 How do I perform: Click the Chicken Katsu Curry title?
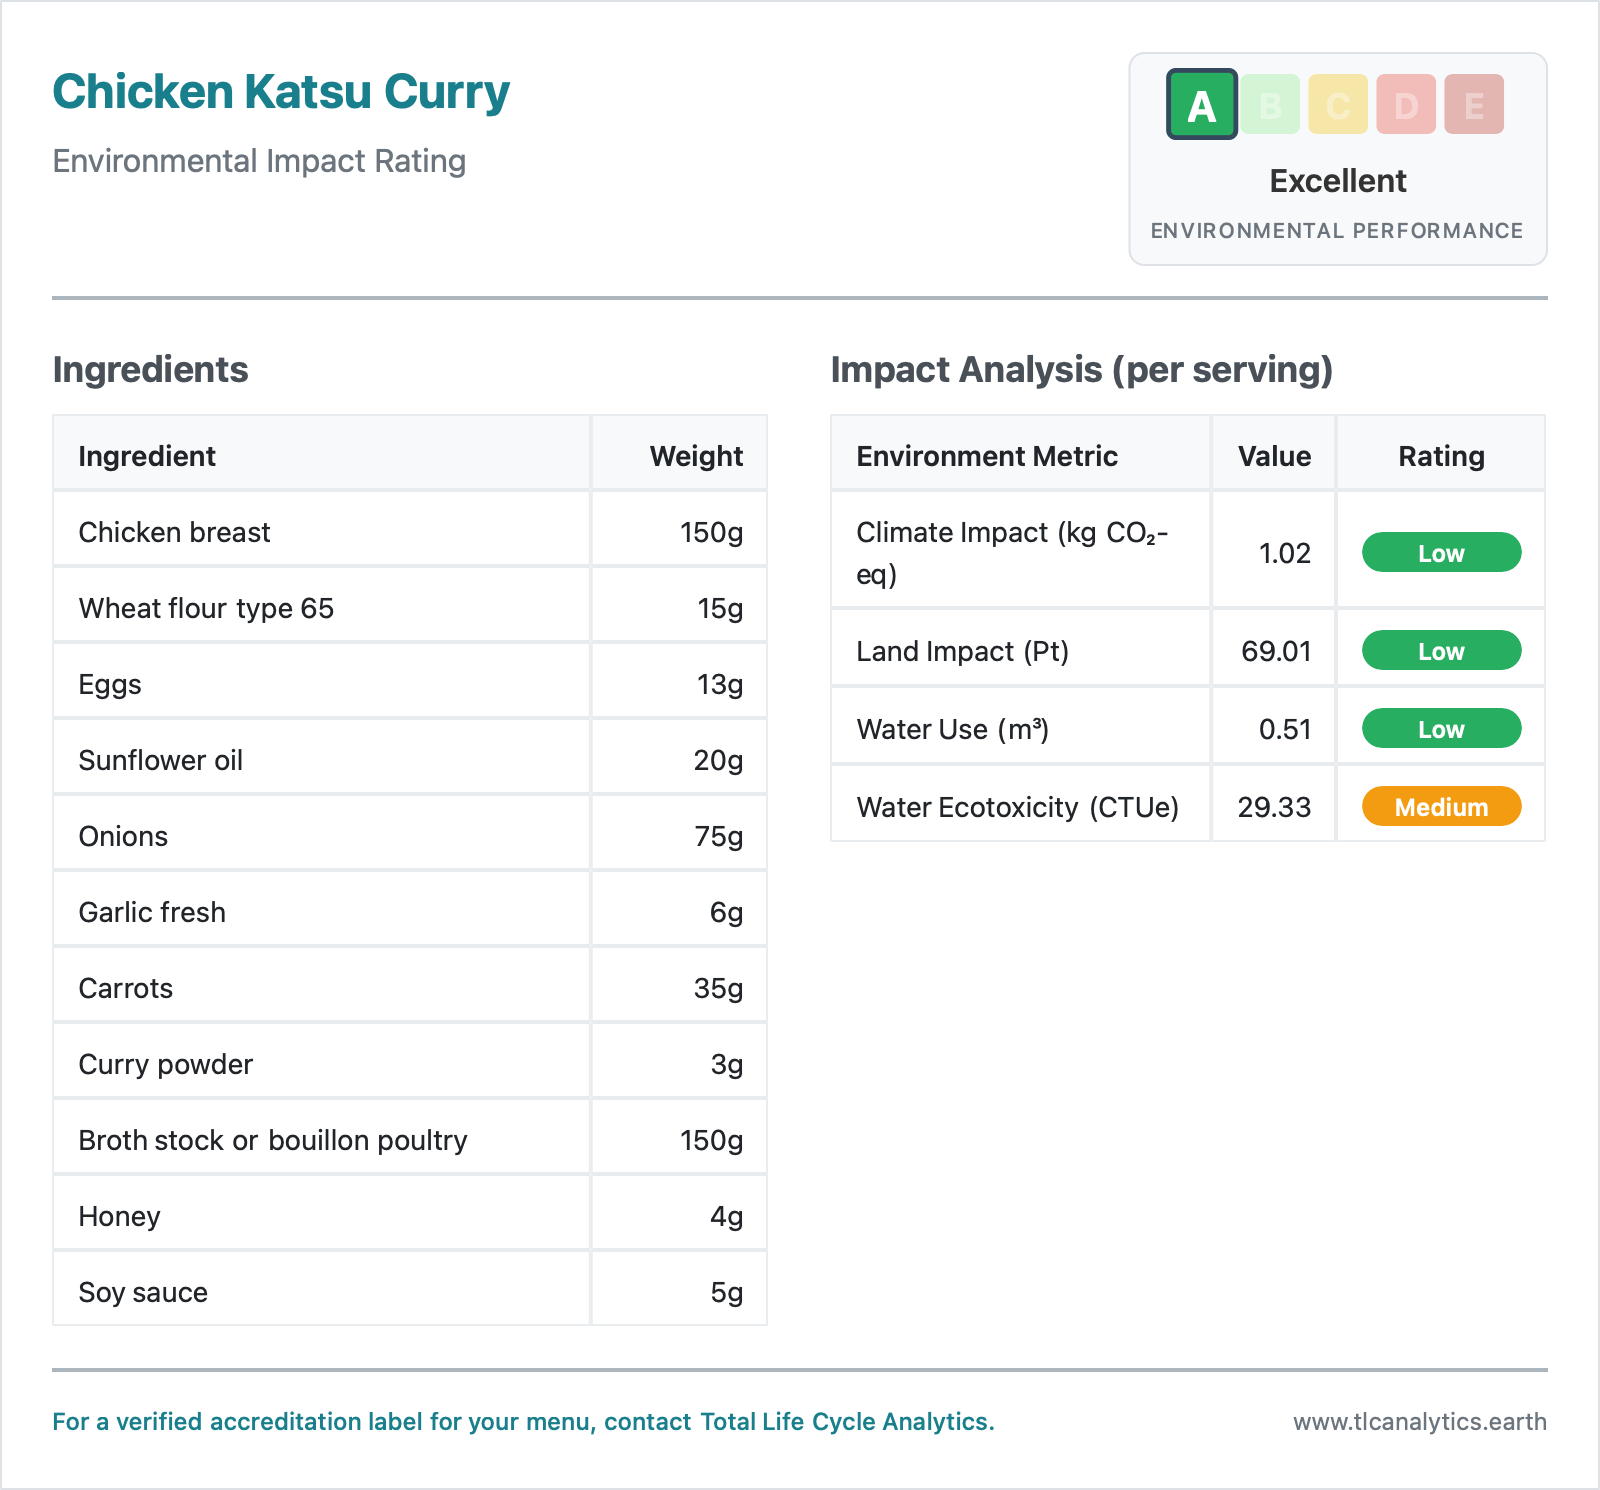pos(281,92)
